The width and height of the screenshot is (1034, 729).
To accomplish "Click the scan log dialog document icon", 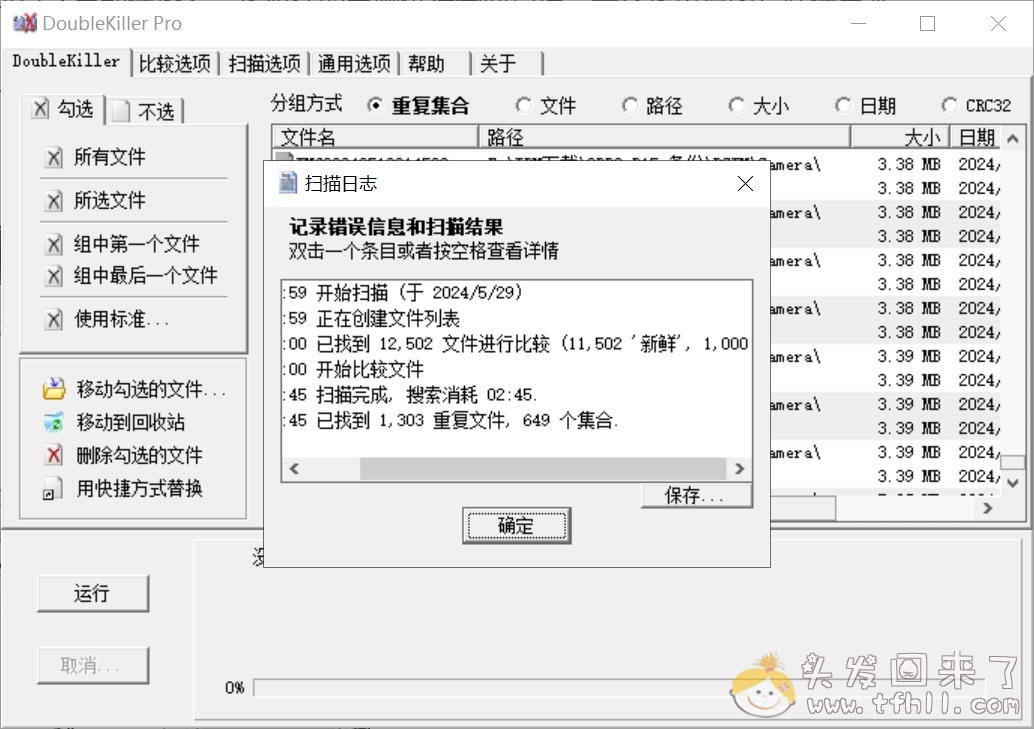I will point(288,183).
